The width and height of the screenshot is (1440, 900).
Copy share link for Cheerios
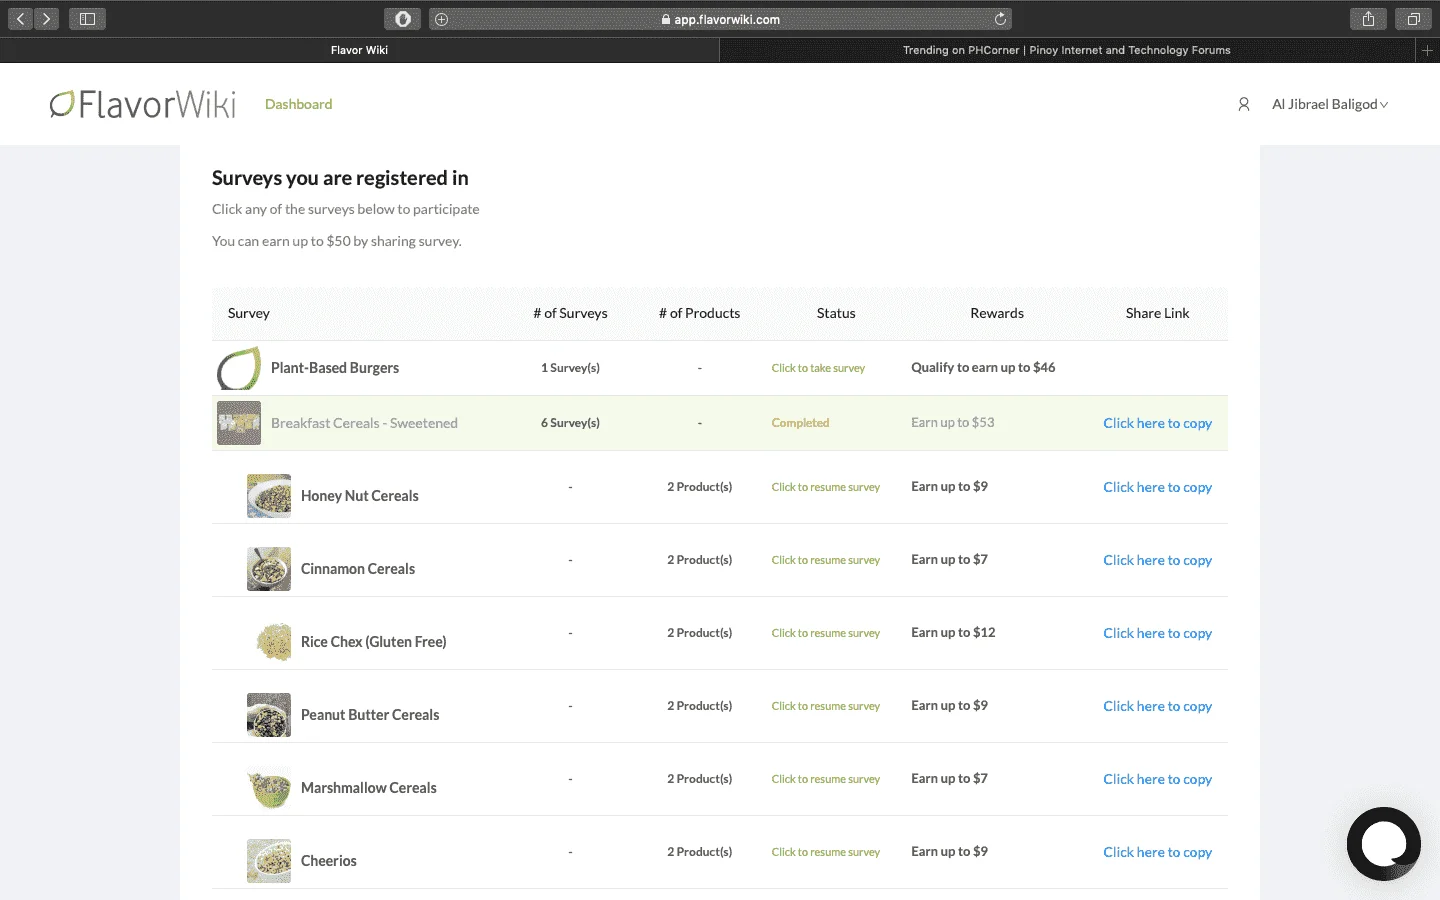coord(1157,852)
